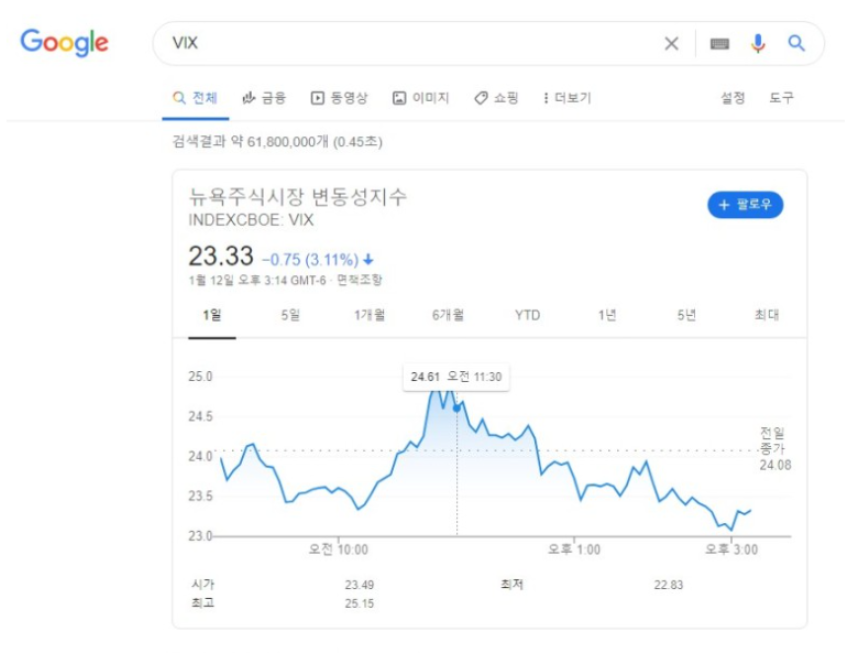The width and height of the screenshot is (851, 665).
Task: Click the INDEXCBOE: VIX ticker text
Action: click(x=251, y=220)
